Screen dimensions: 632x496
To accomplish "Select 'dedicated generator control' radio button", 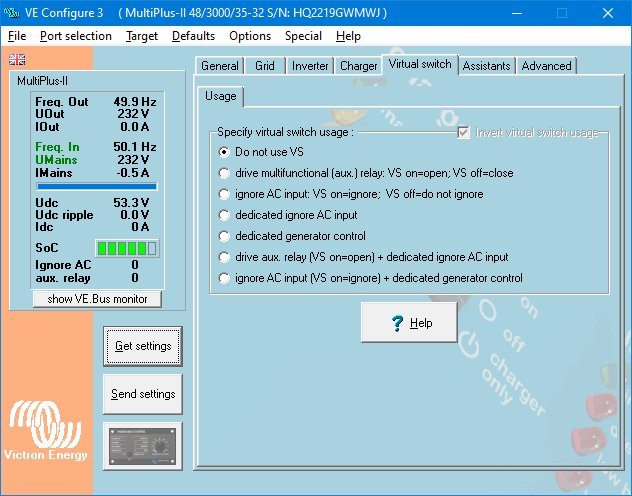I will pyautogui.click(x=224, y=236).
